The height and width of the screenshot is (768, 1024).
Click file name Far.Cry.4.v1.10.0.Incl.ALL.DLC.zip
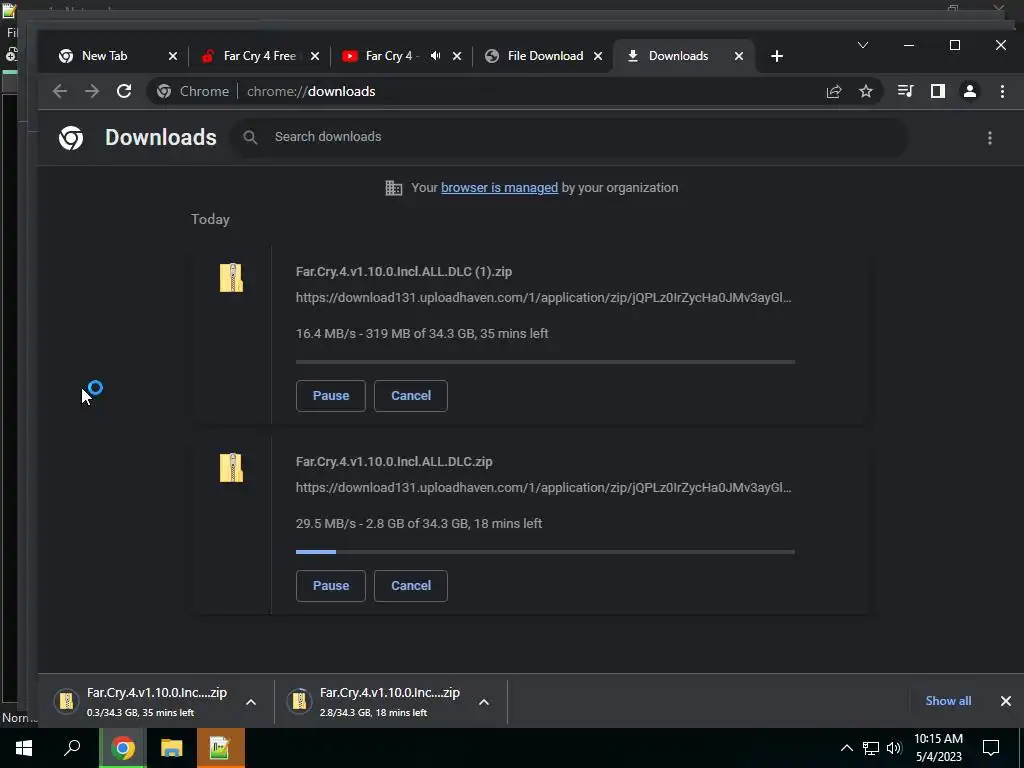point(394,462)
